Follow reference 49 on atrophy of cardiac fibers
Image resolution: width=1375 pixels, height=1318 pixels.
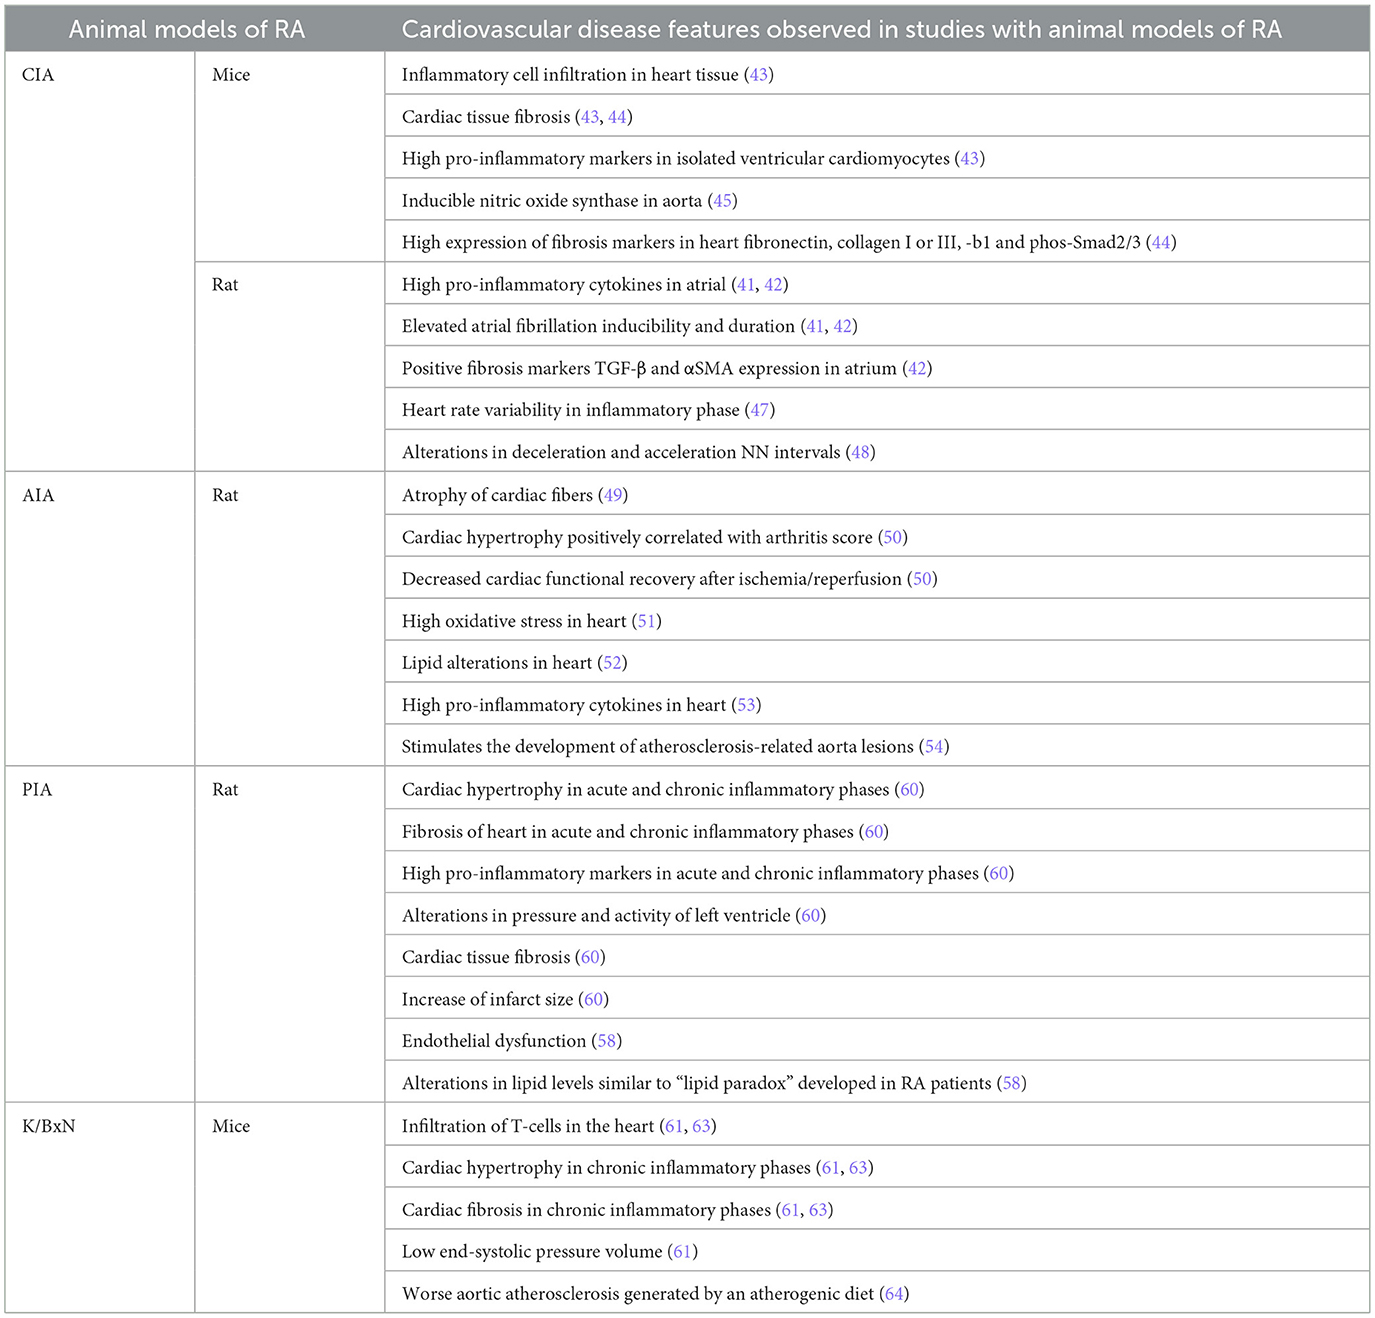(x=614, y=495)
